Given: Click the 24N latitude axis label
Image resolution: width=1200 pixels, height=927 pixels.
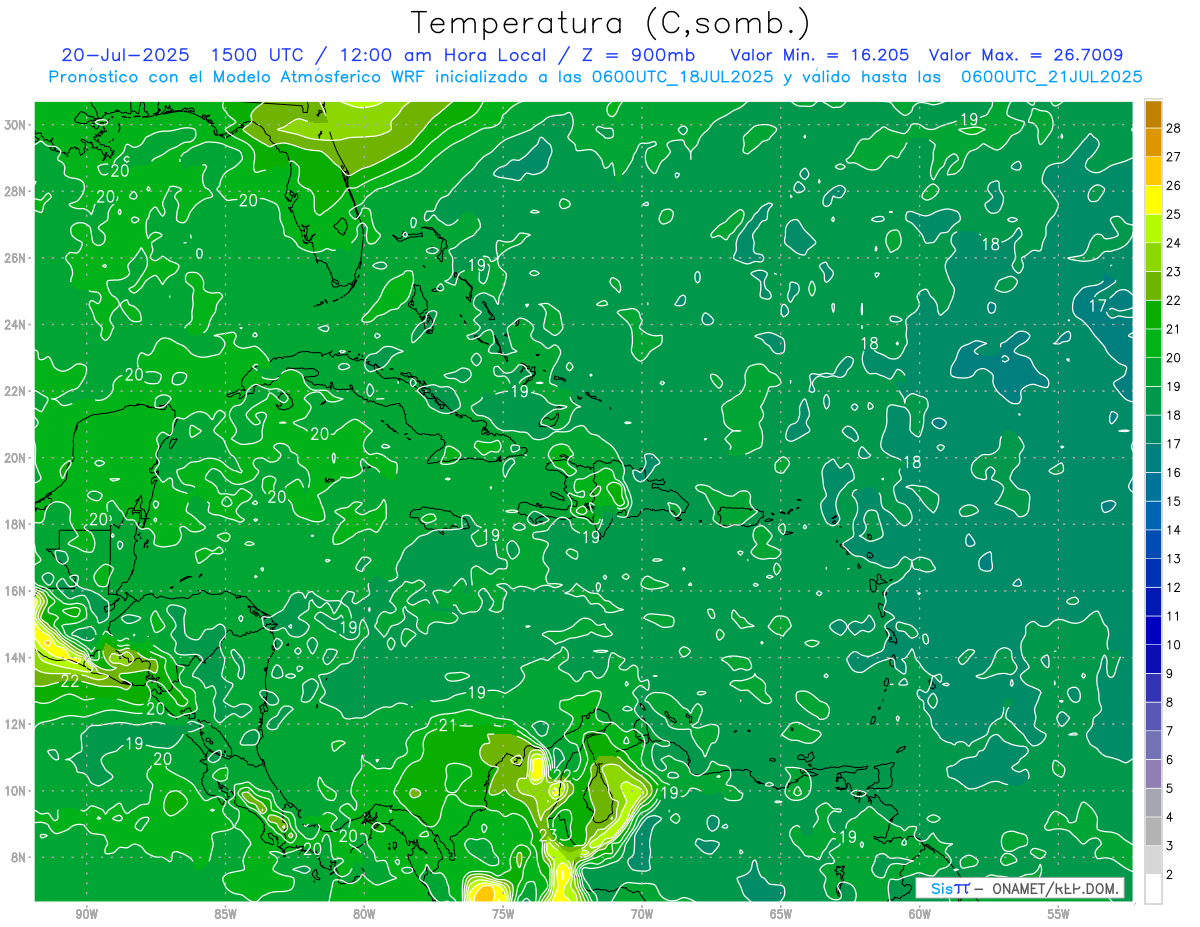Looking at the screenshot, I should [16, 324].
